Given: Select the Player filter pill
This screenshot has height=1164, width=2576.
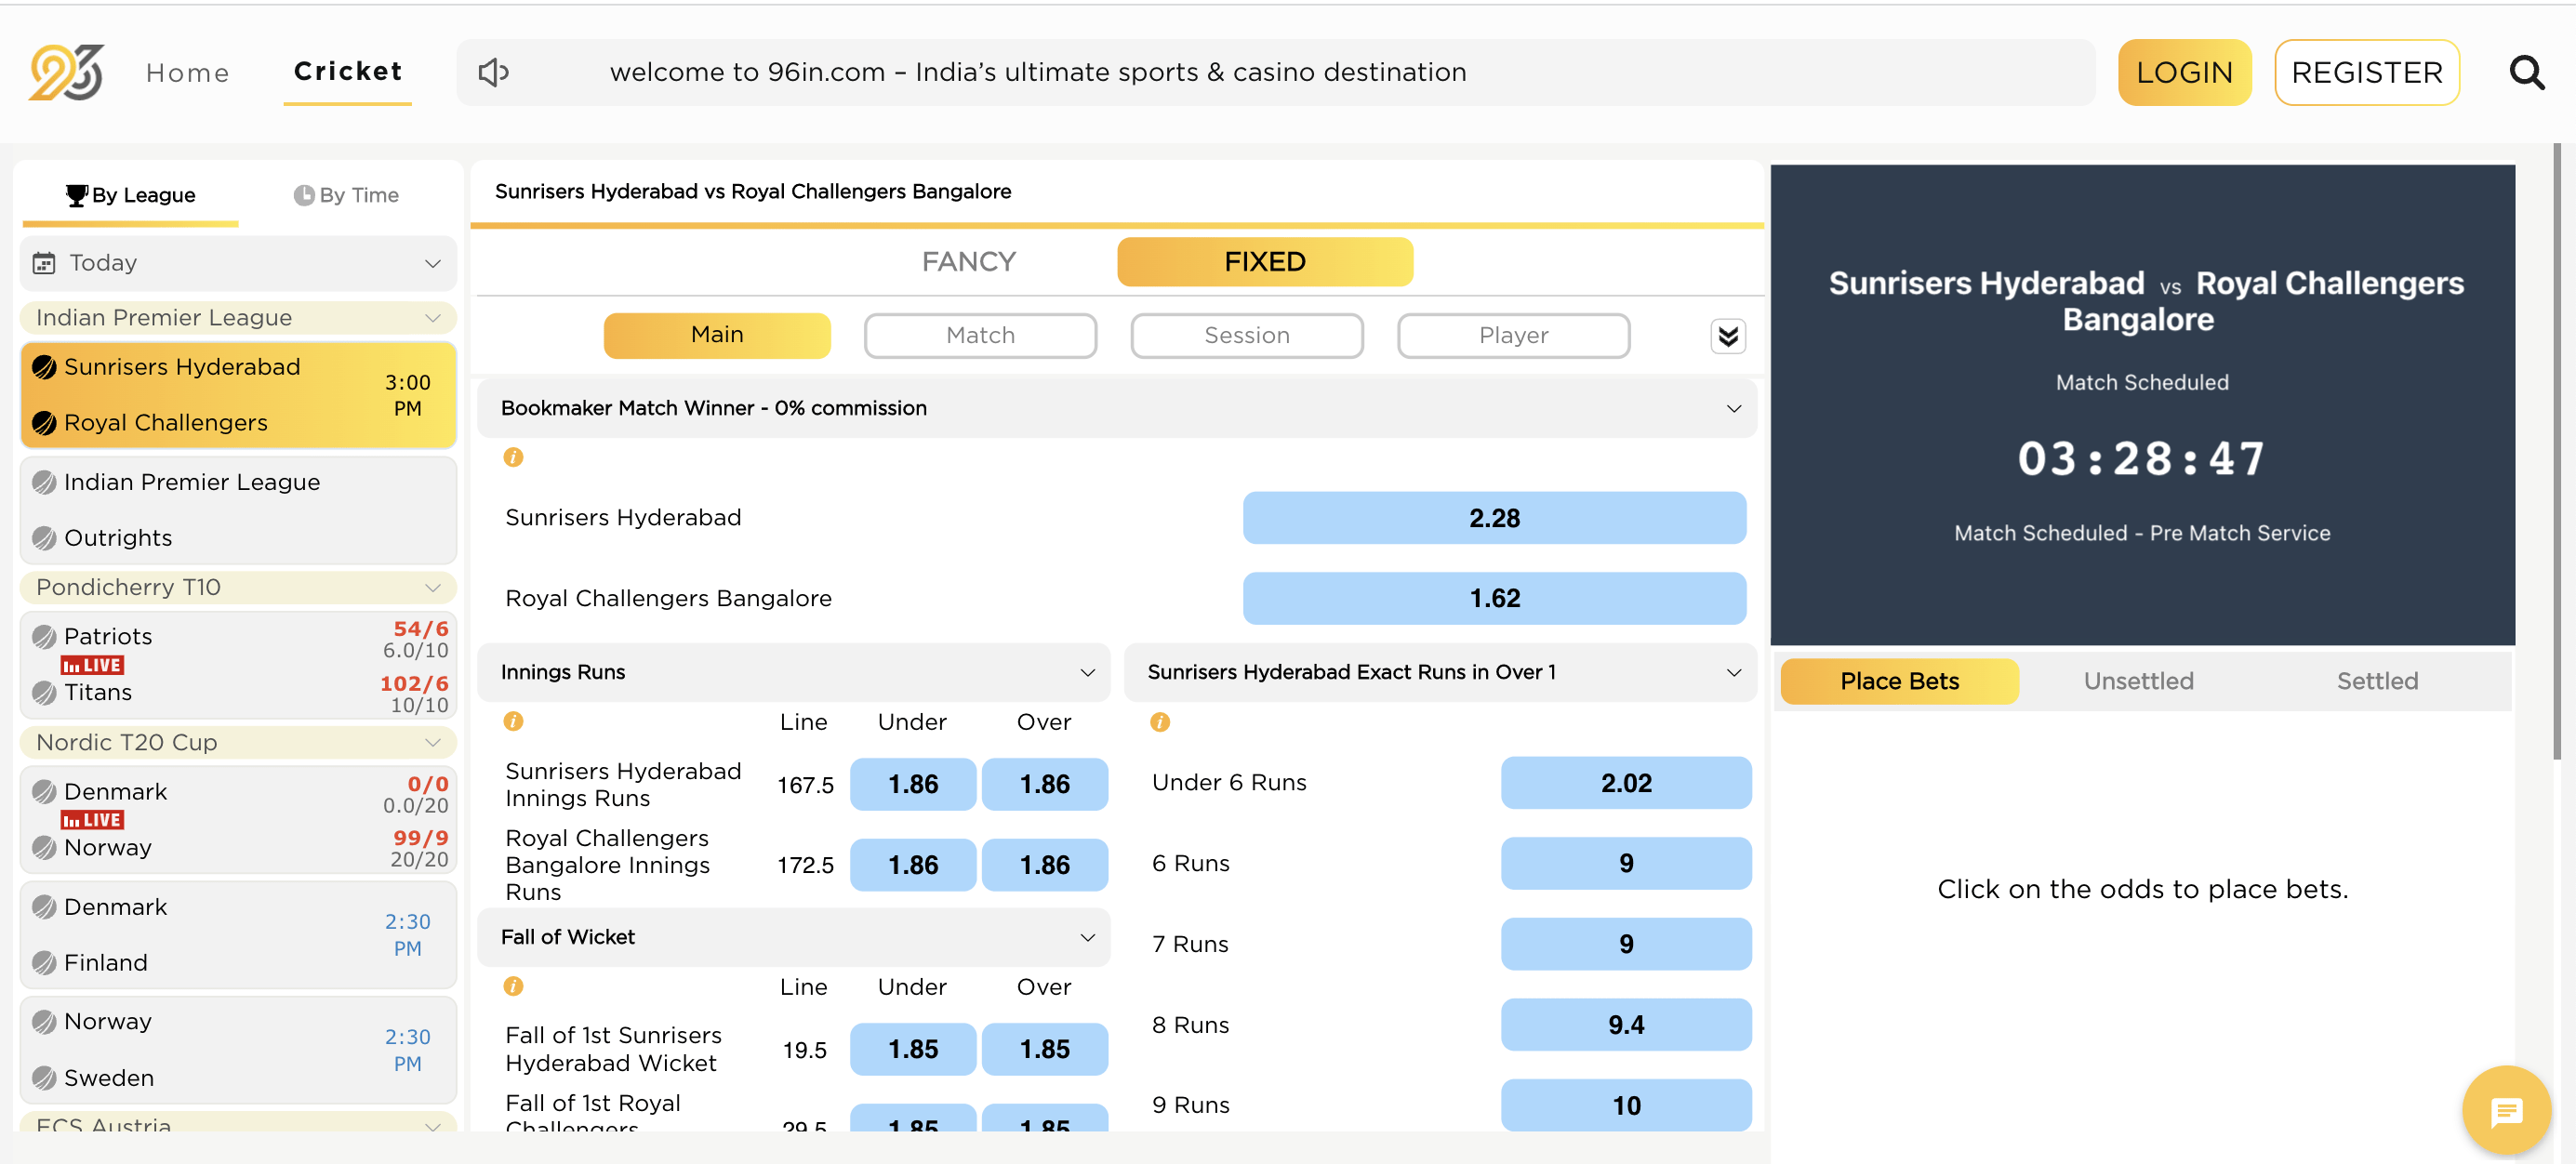Looking at the screenshot, I should point(1513,335).
